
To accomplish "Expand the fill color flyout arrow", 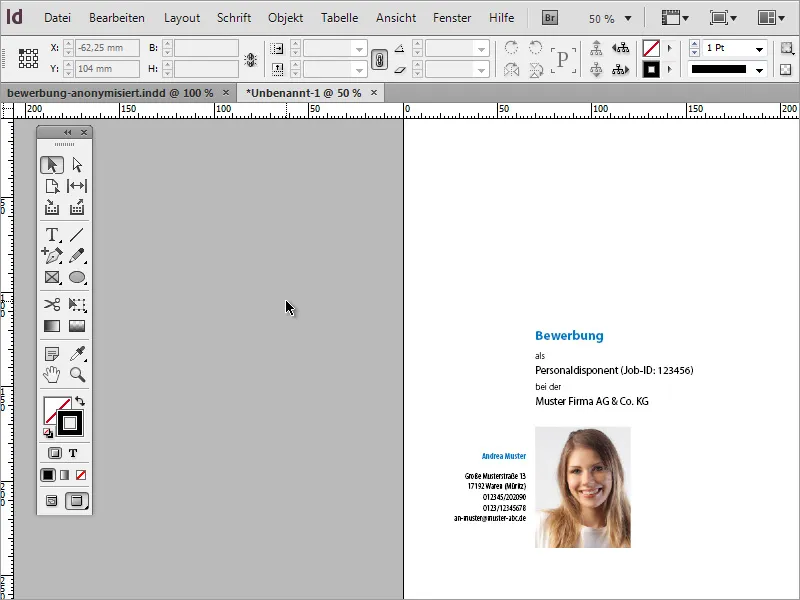I will coord(670,48).
